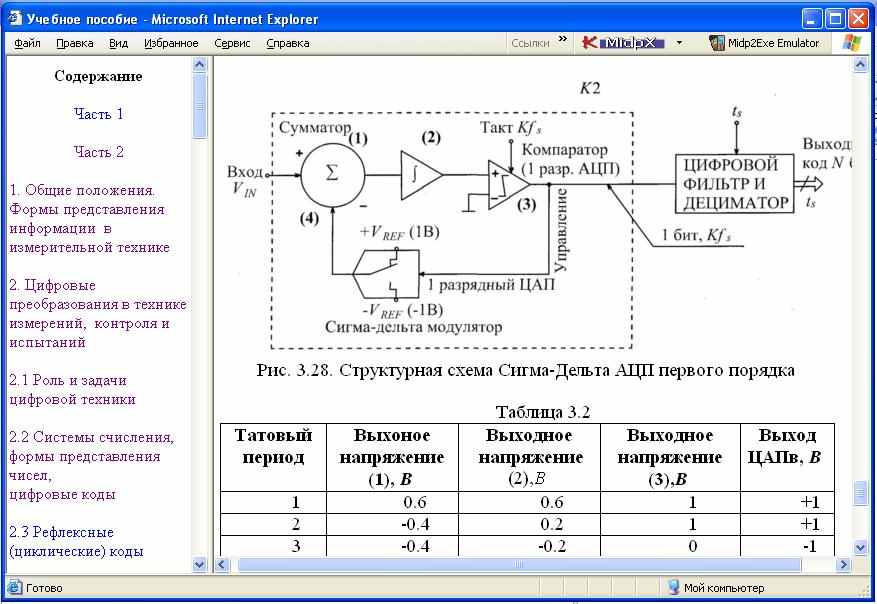Click the Выход ЦАПв column header
Viewport: 877px width, 604px height.
[787, 457]
